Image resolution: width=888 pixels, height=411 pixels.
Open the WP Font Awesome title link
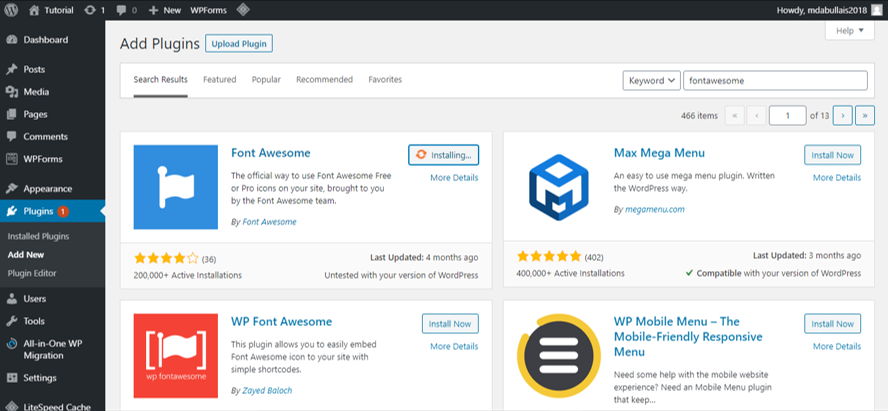[x=281, y=322]
